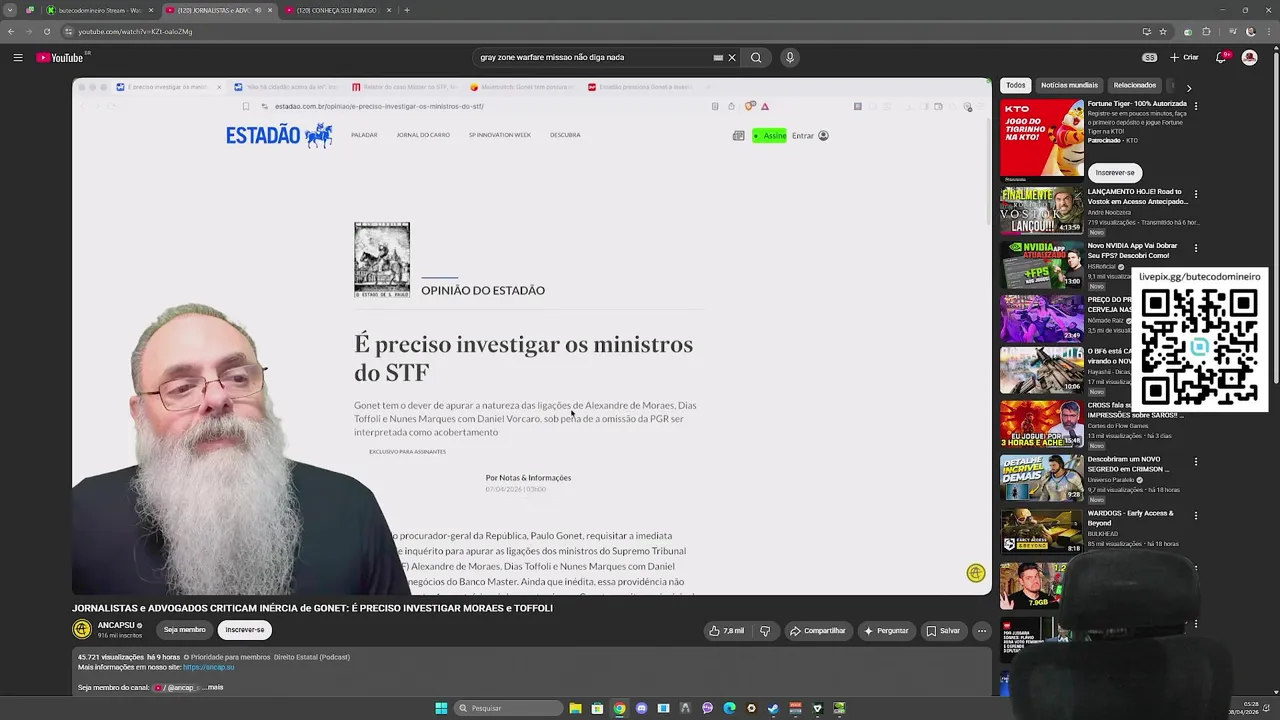The width and height of the screenshot is (1280, 720).
Task: Open Discord from the taskbar
Action: pyautogui.click(x=642, y=708)
